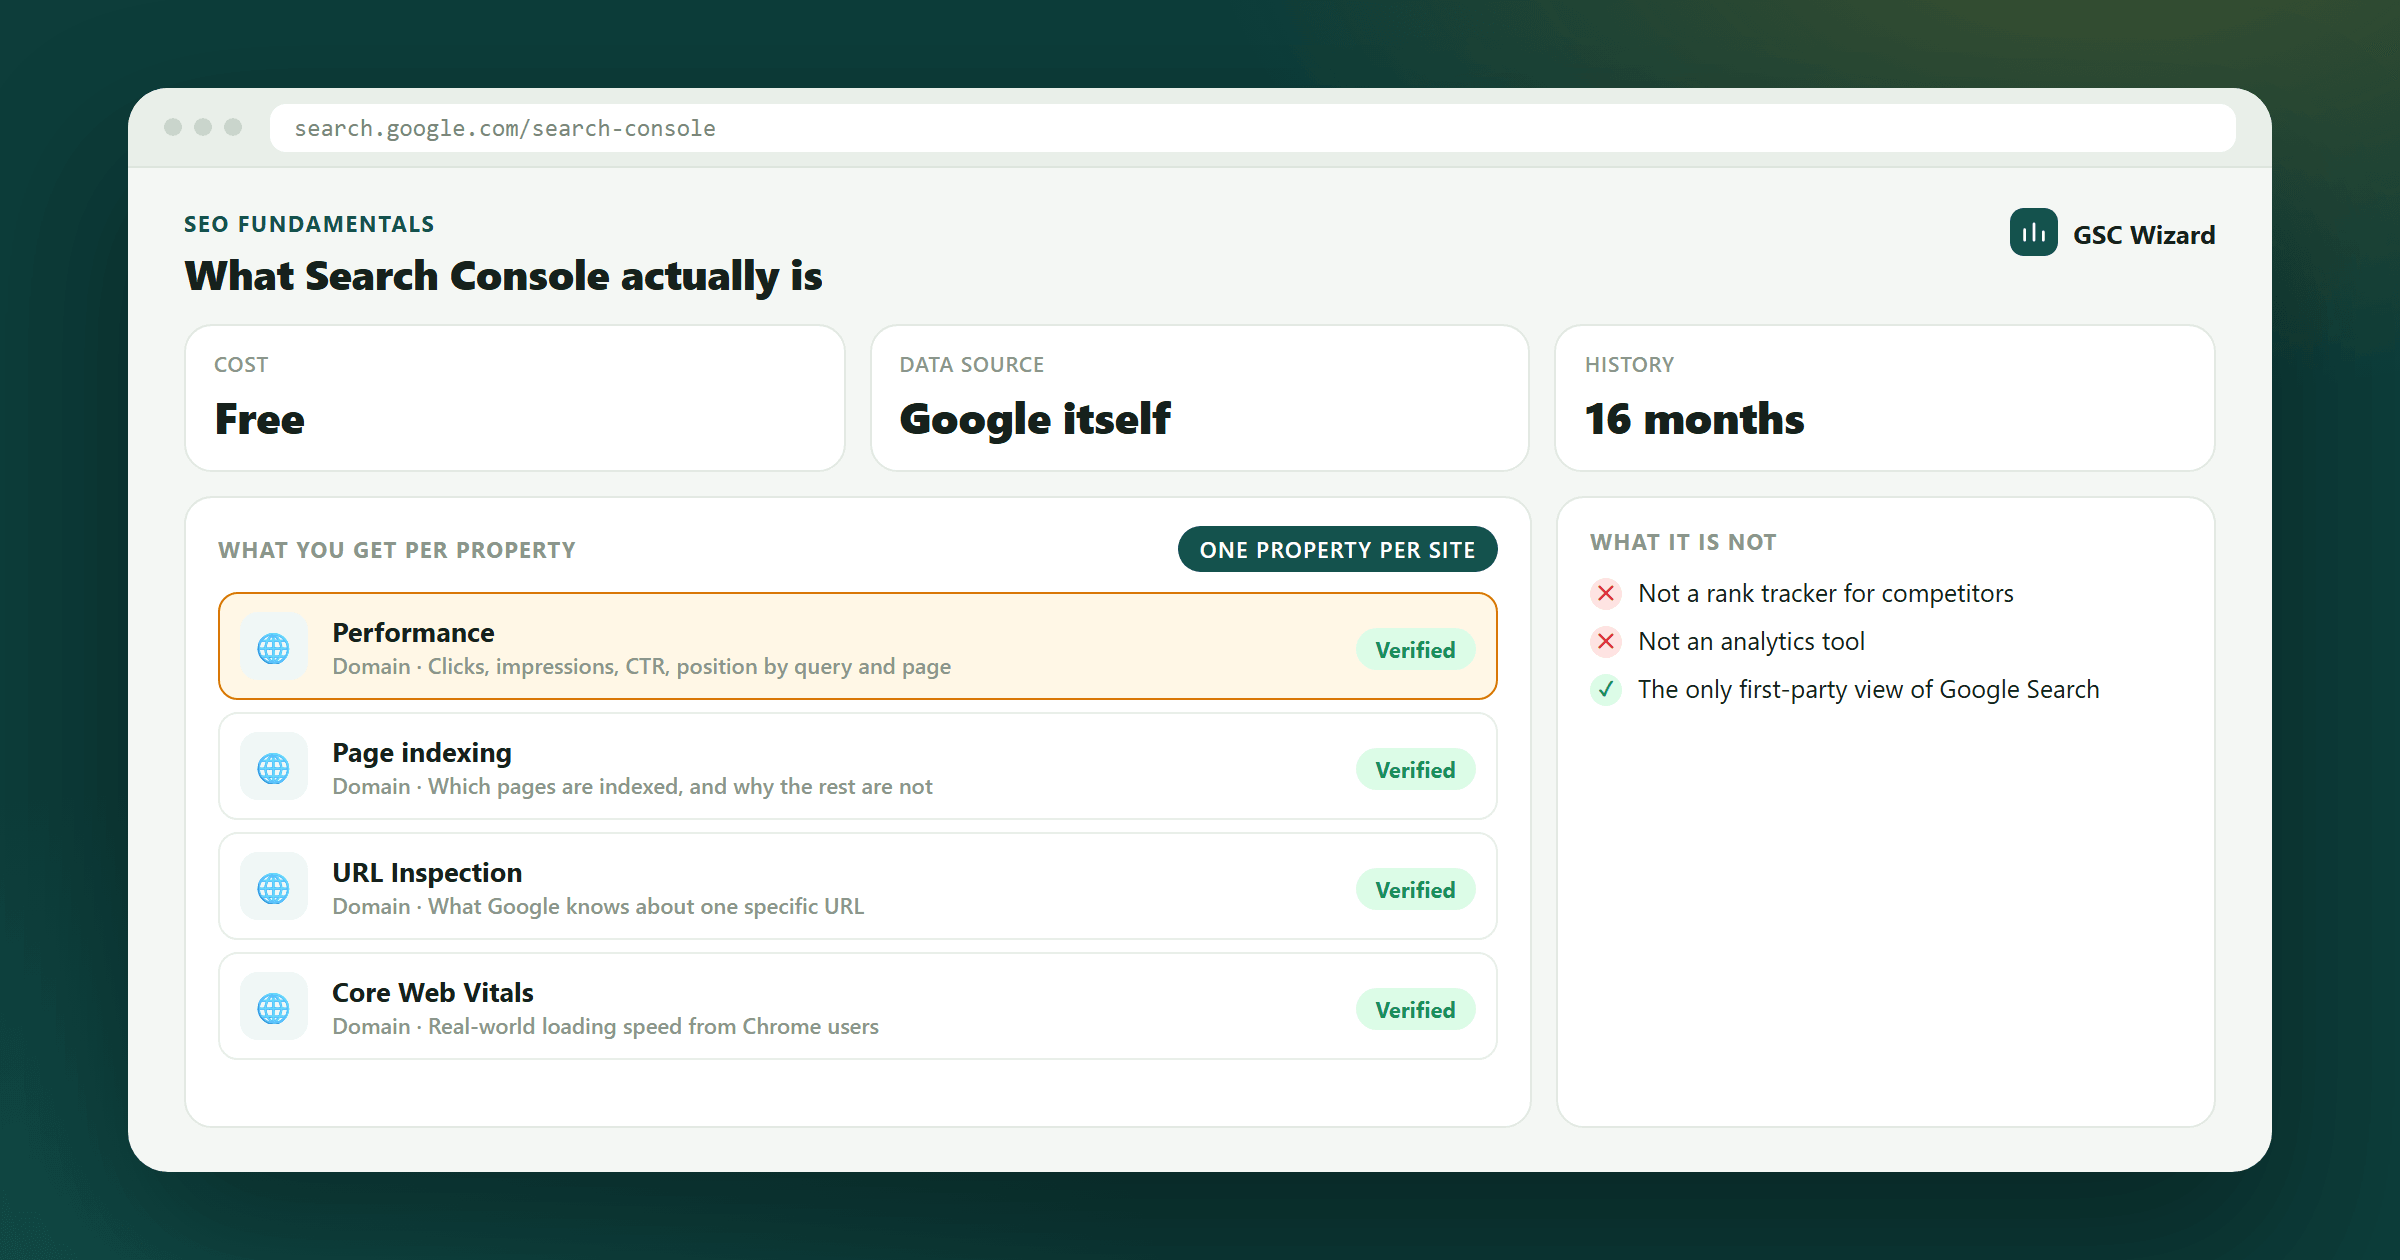Click the HISTORY value '16 months'
This screenshot has width=2400, height=1260.
[1694, 418]
